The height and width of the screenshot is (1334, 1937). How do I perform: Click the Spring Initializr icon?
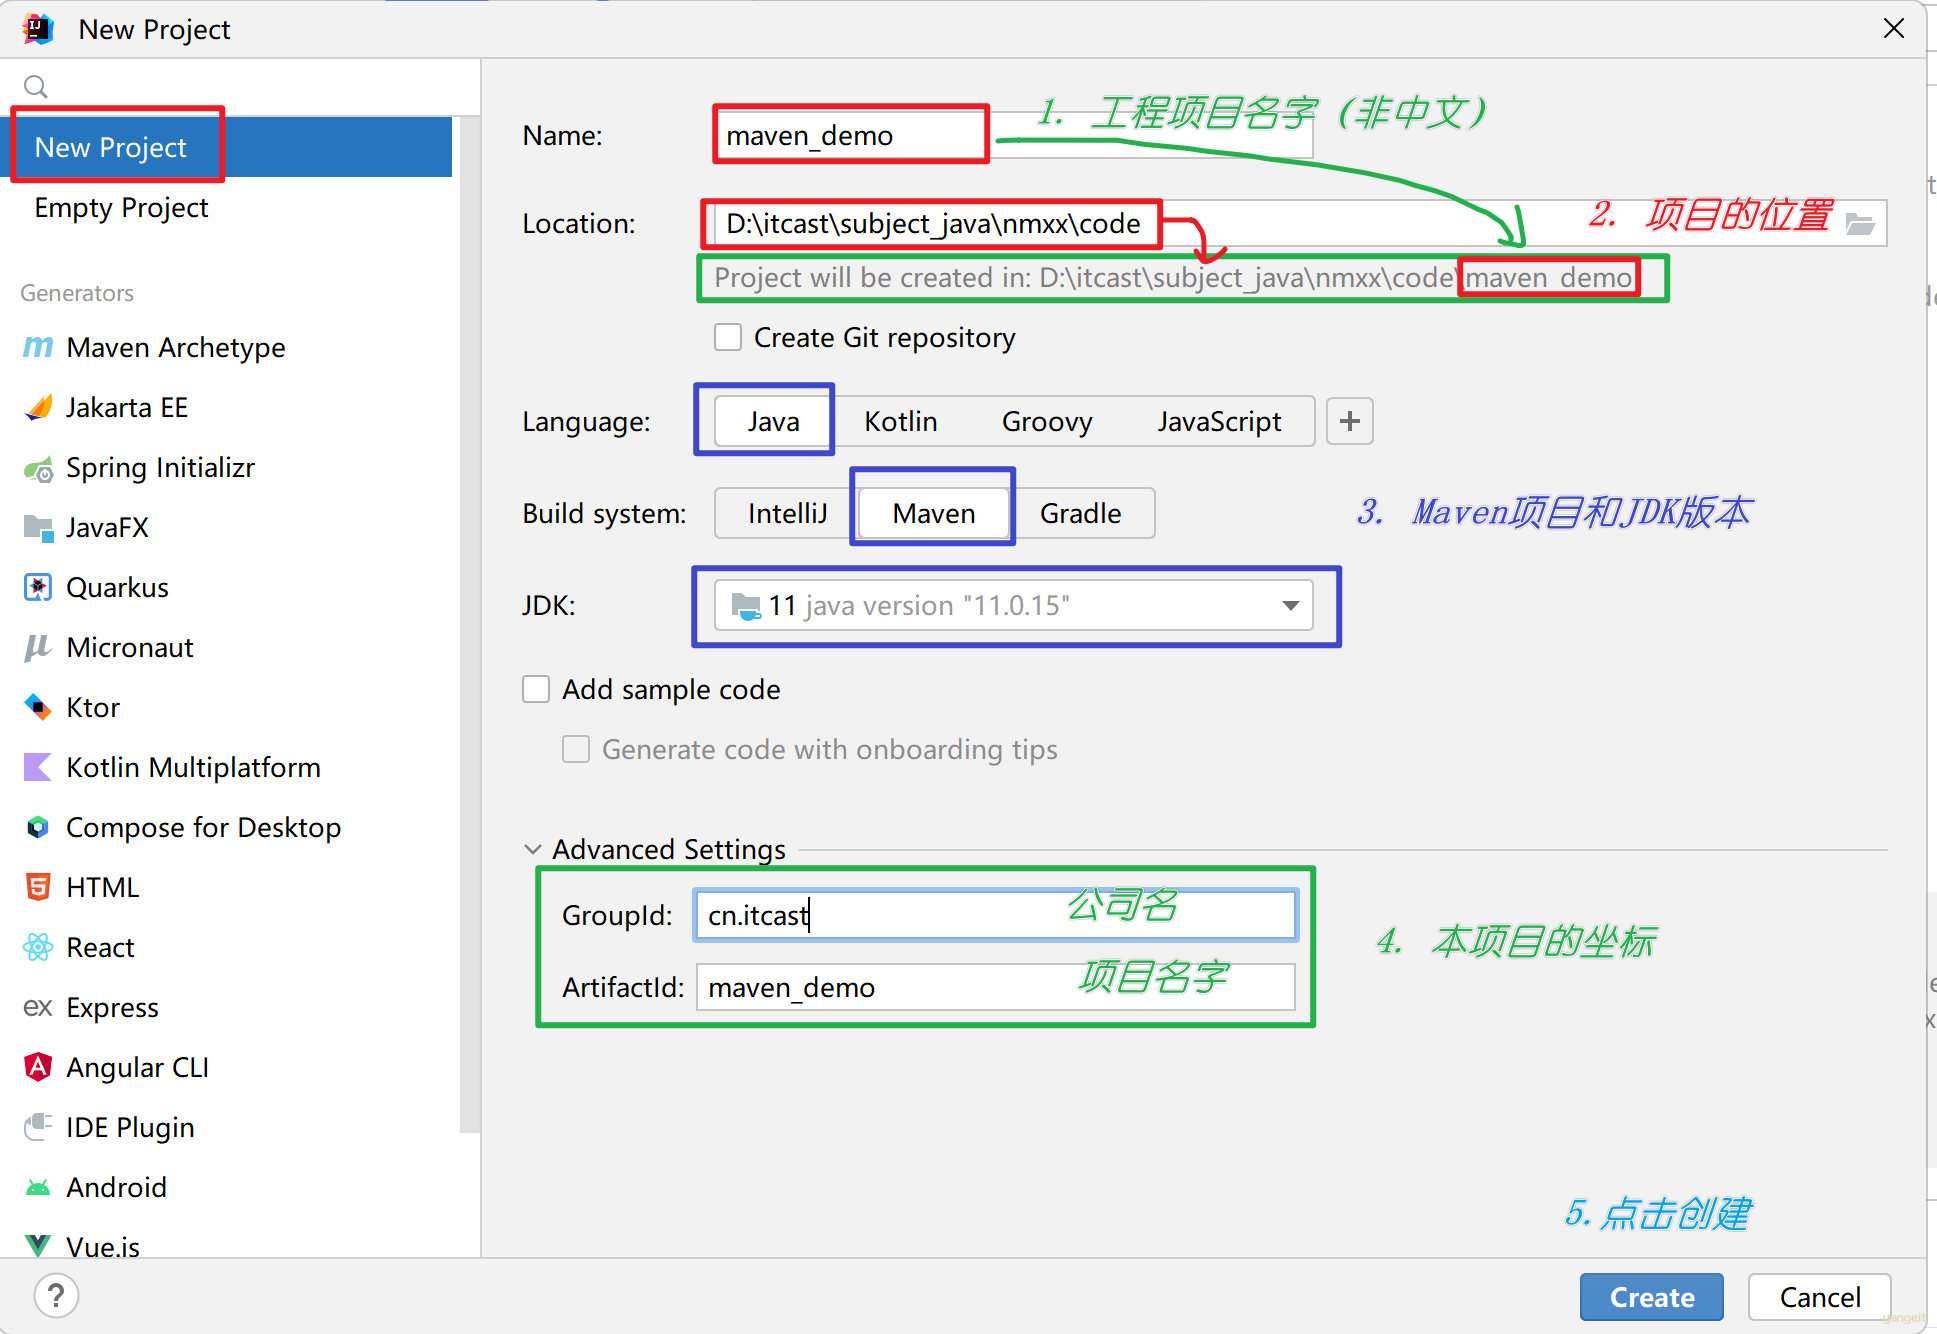point(38,468)
